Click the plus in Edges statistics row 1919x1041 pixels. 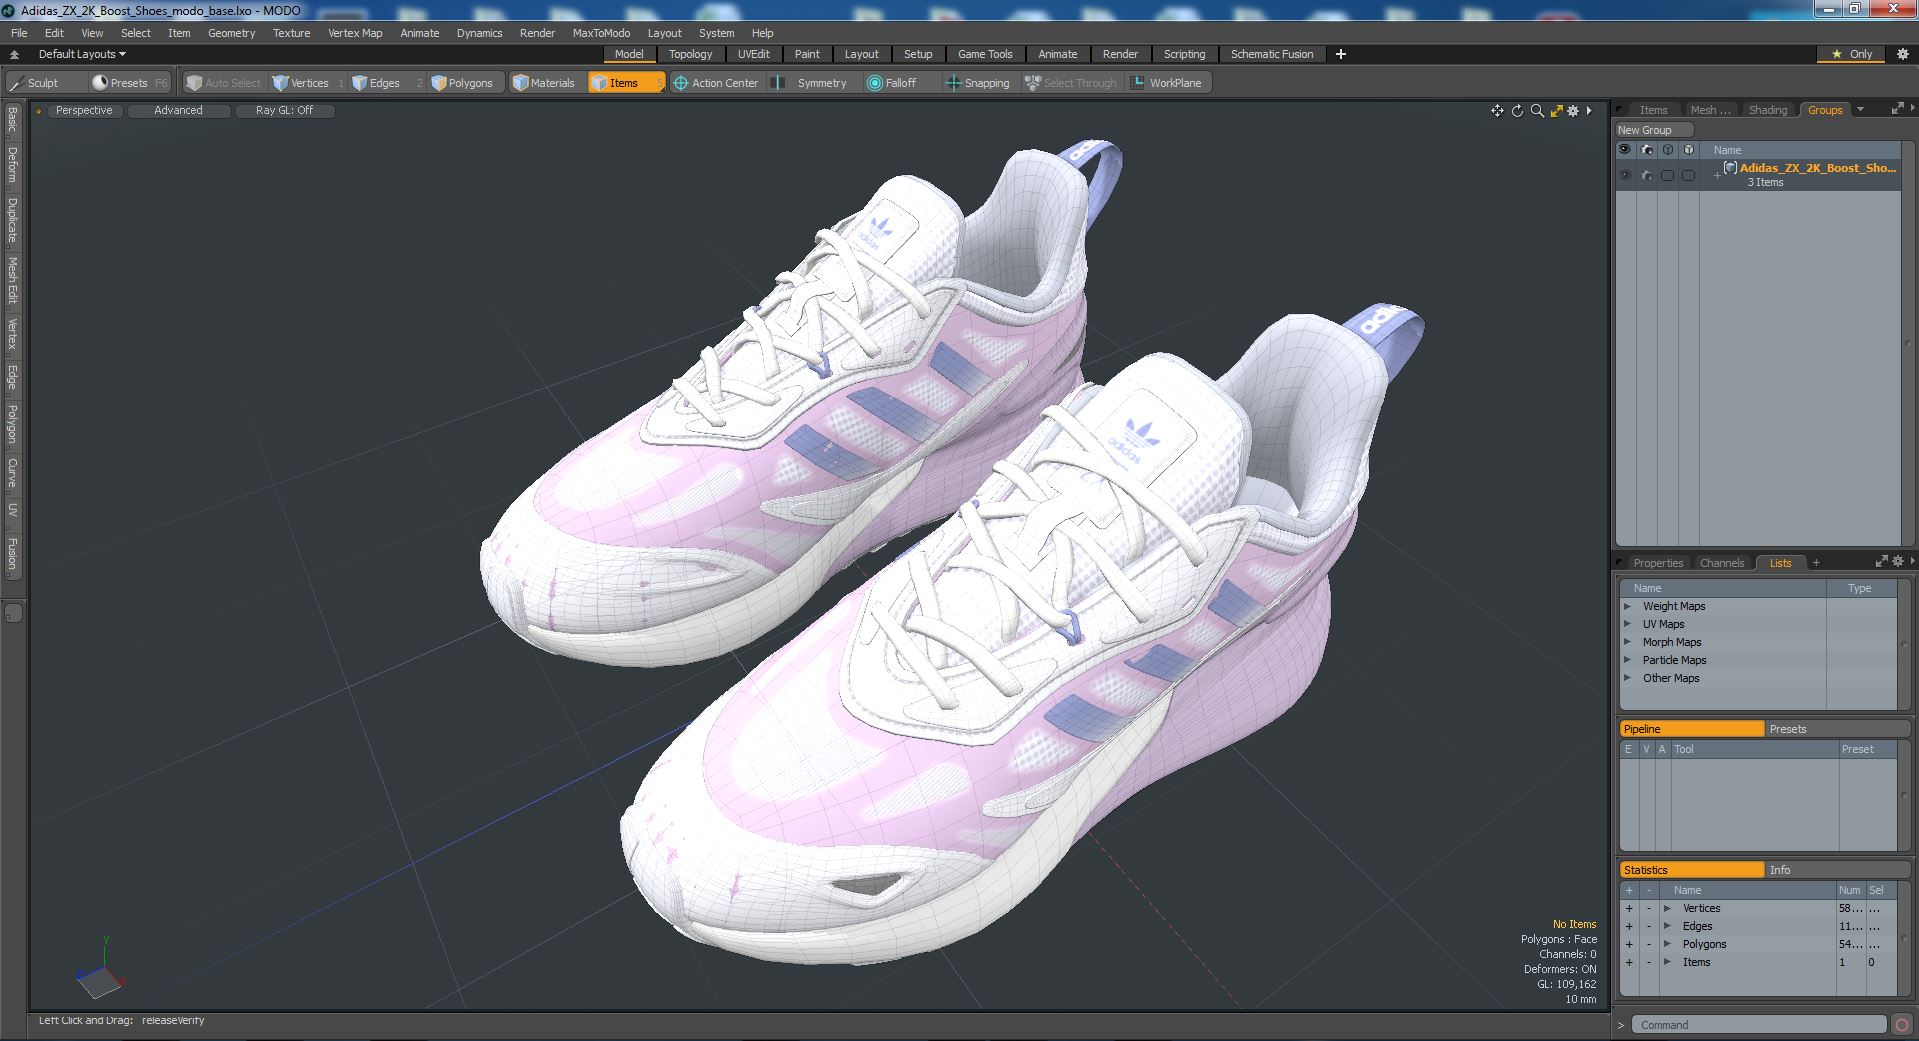(1629, 926)
